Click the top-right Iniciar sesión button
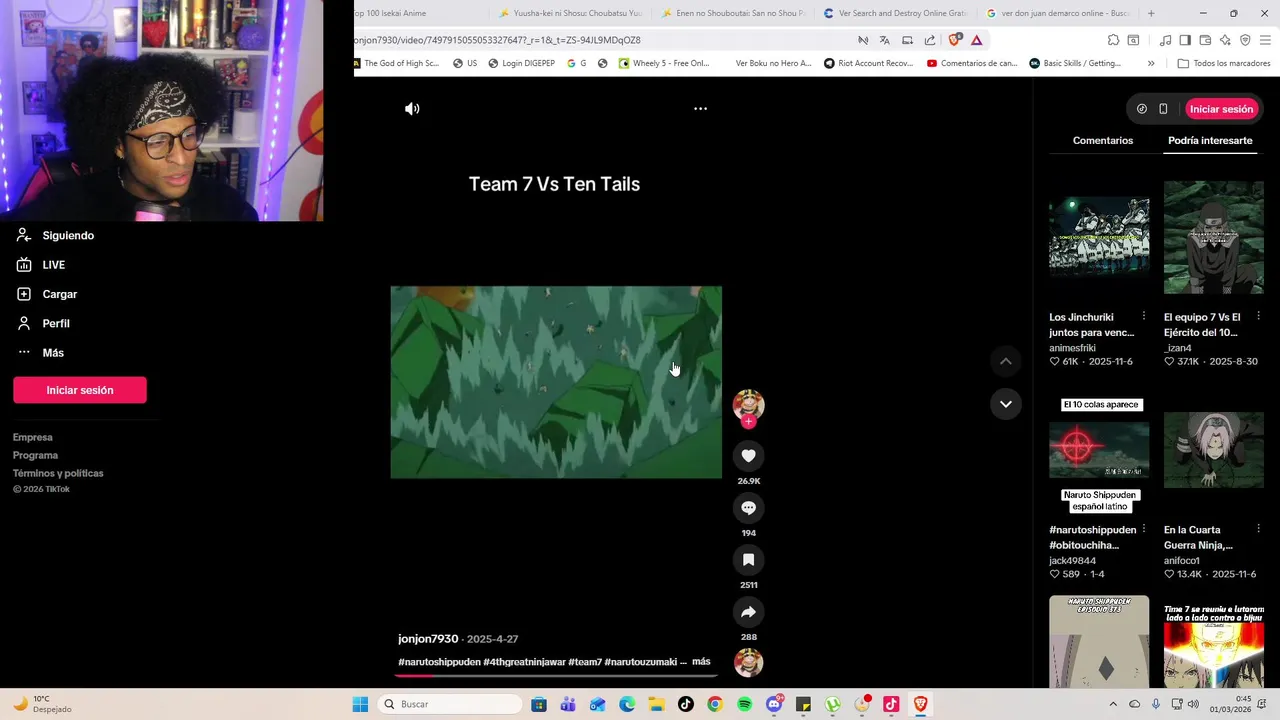Image resolution: width=1280 pixels, height=720 pixels. tap(1221, 109)
